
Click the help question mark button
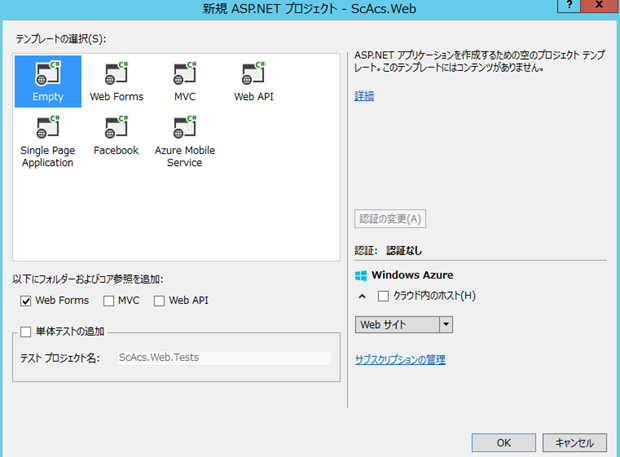pos(569,6)
